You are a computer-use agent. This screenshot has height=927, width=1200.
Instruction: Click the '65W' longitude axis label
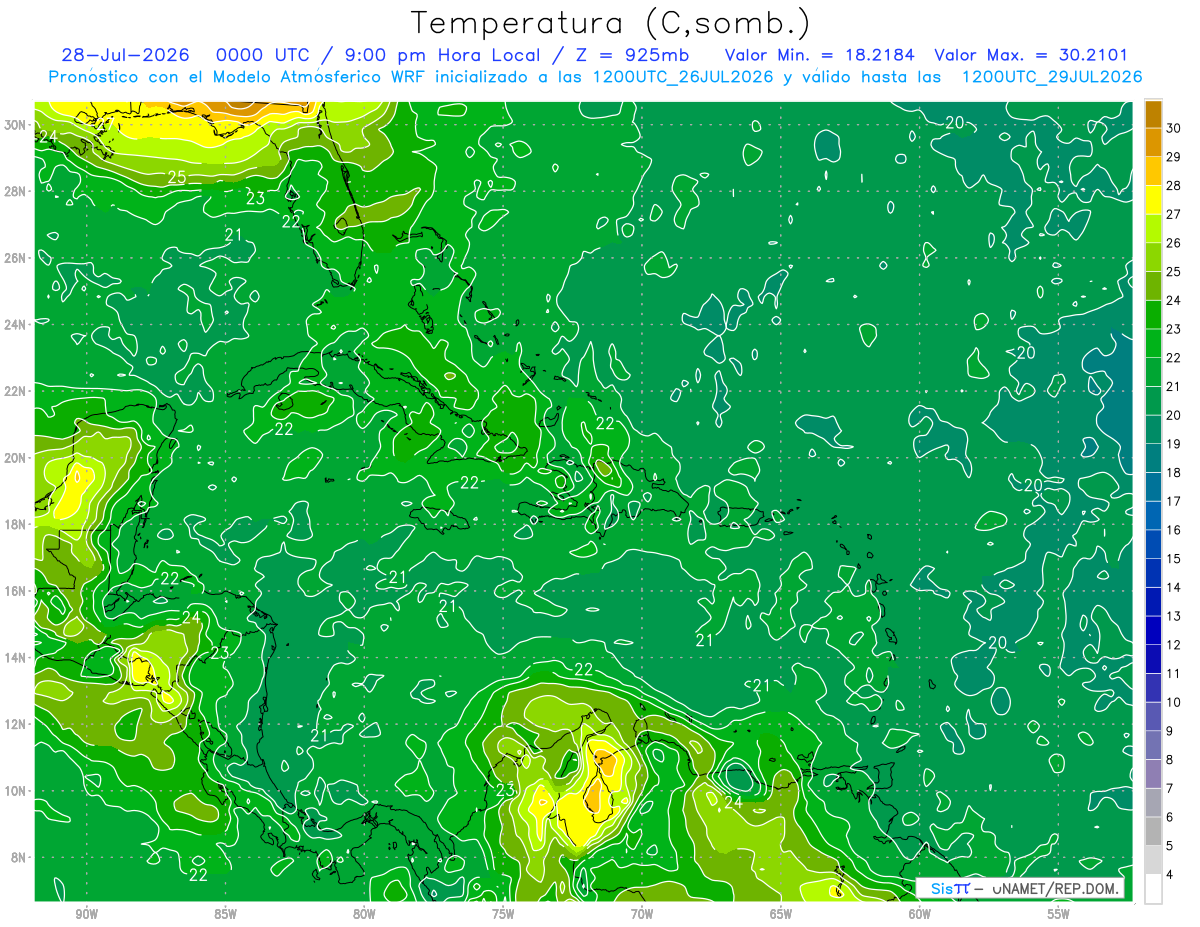coord(781,914)
